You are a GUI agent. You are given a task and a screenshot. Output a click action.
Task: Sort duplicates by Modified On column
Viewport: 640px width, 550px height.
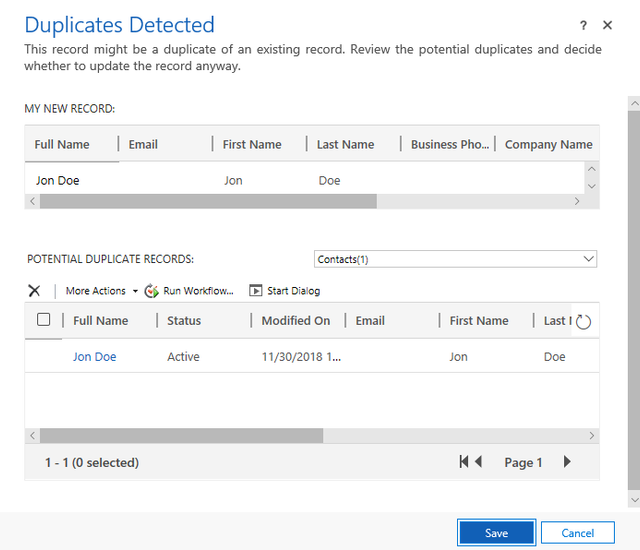295,321
